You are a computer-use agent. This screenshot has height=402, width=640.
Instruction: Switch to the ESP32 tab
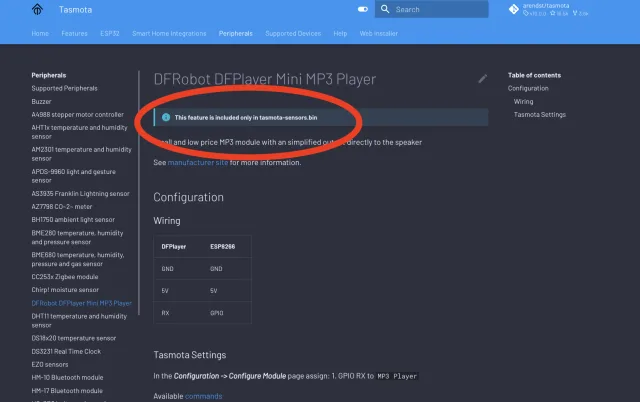click(110, 33)
